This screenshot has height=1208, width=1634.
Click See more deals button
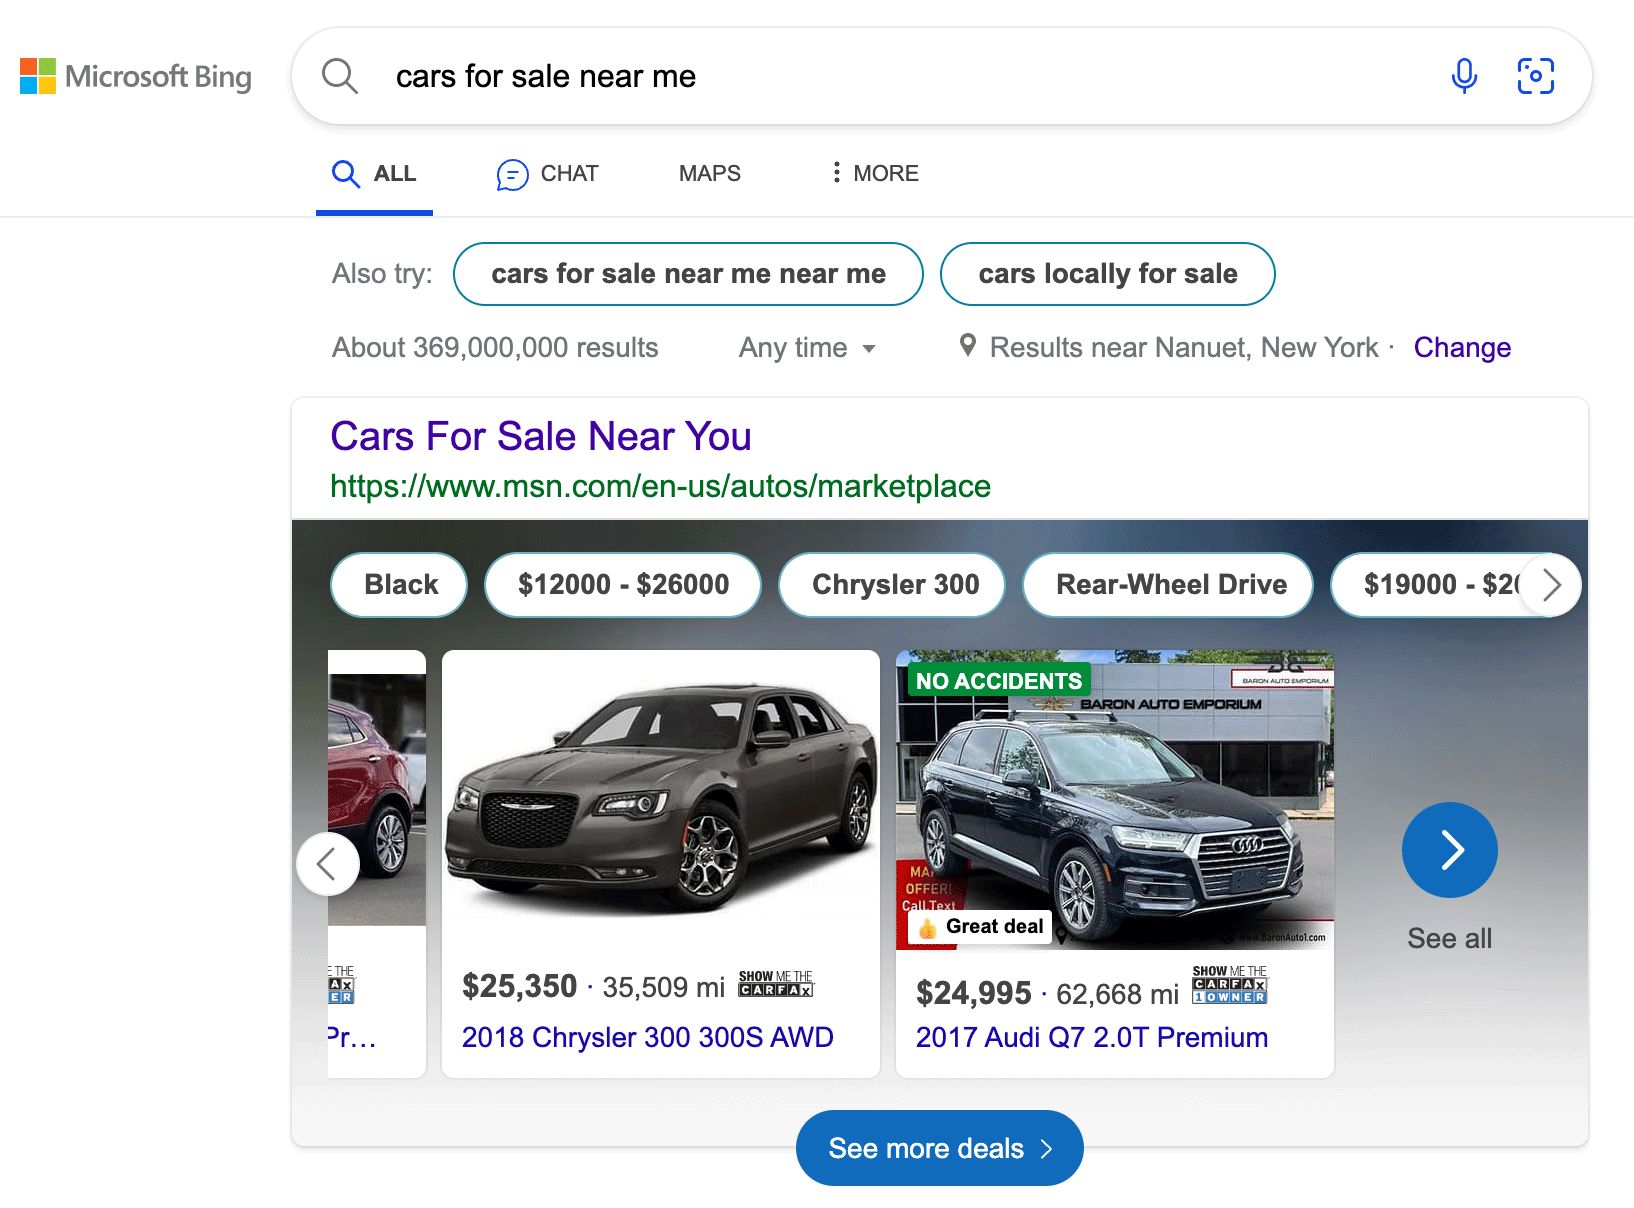(940, 1148)
